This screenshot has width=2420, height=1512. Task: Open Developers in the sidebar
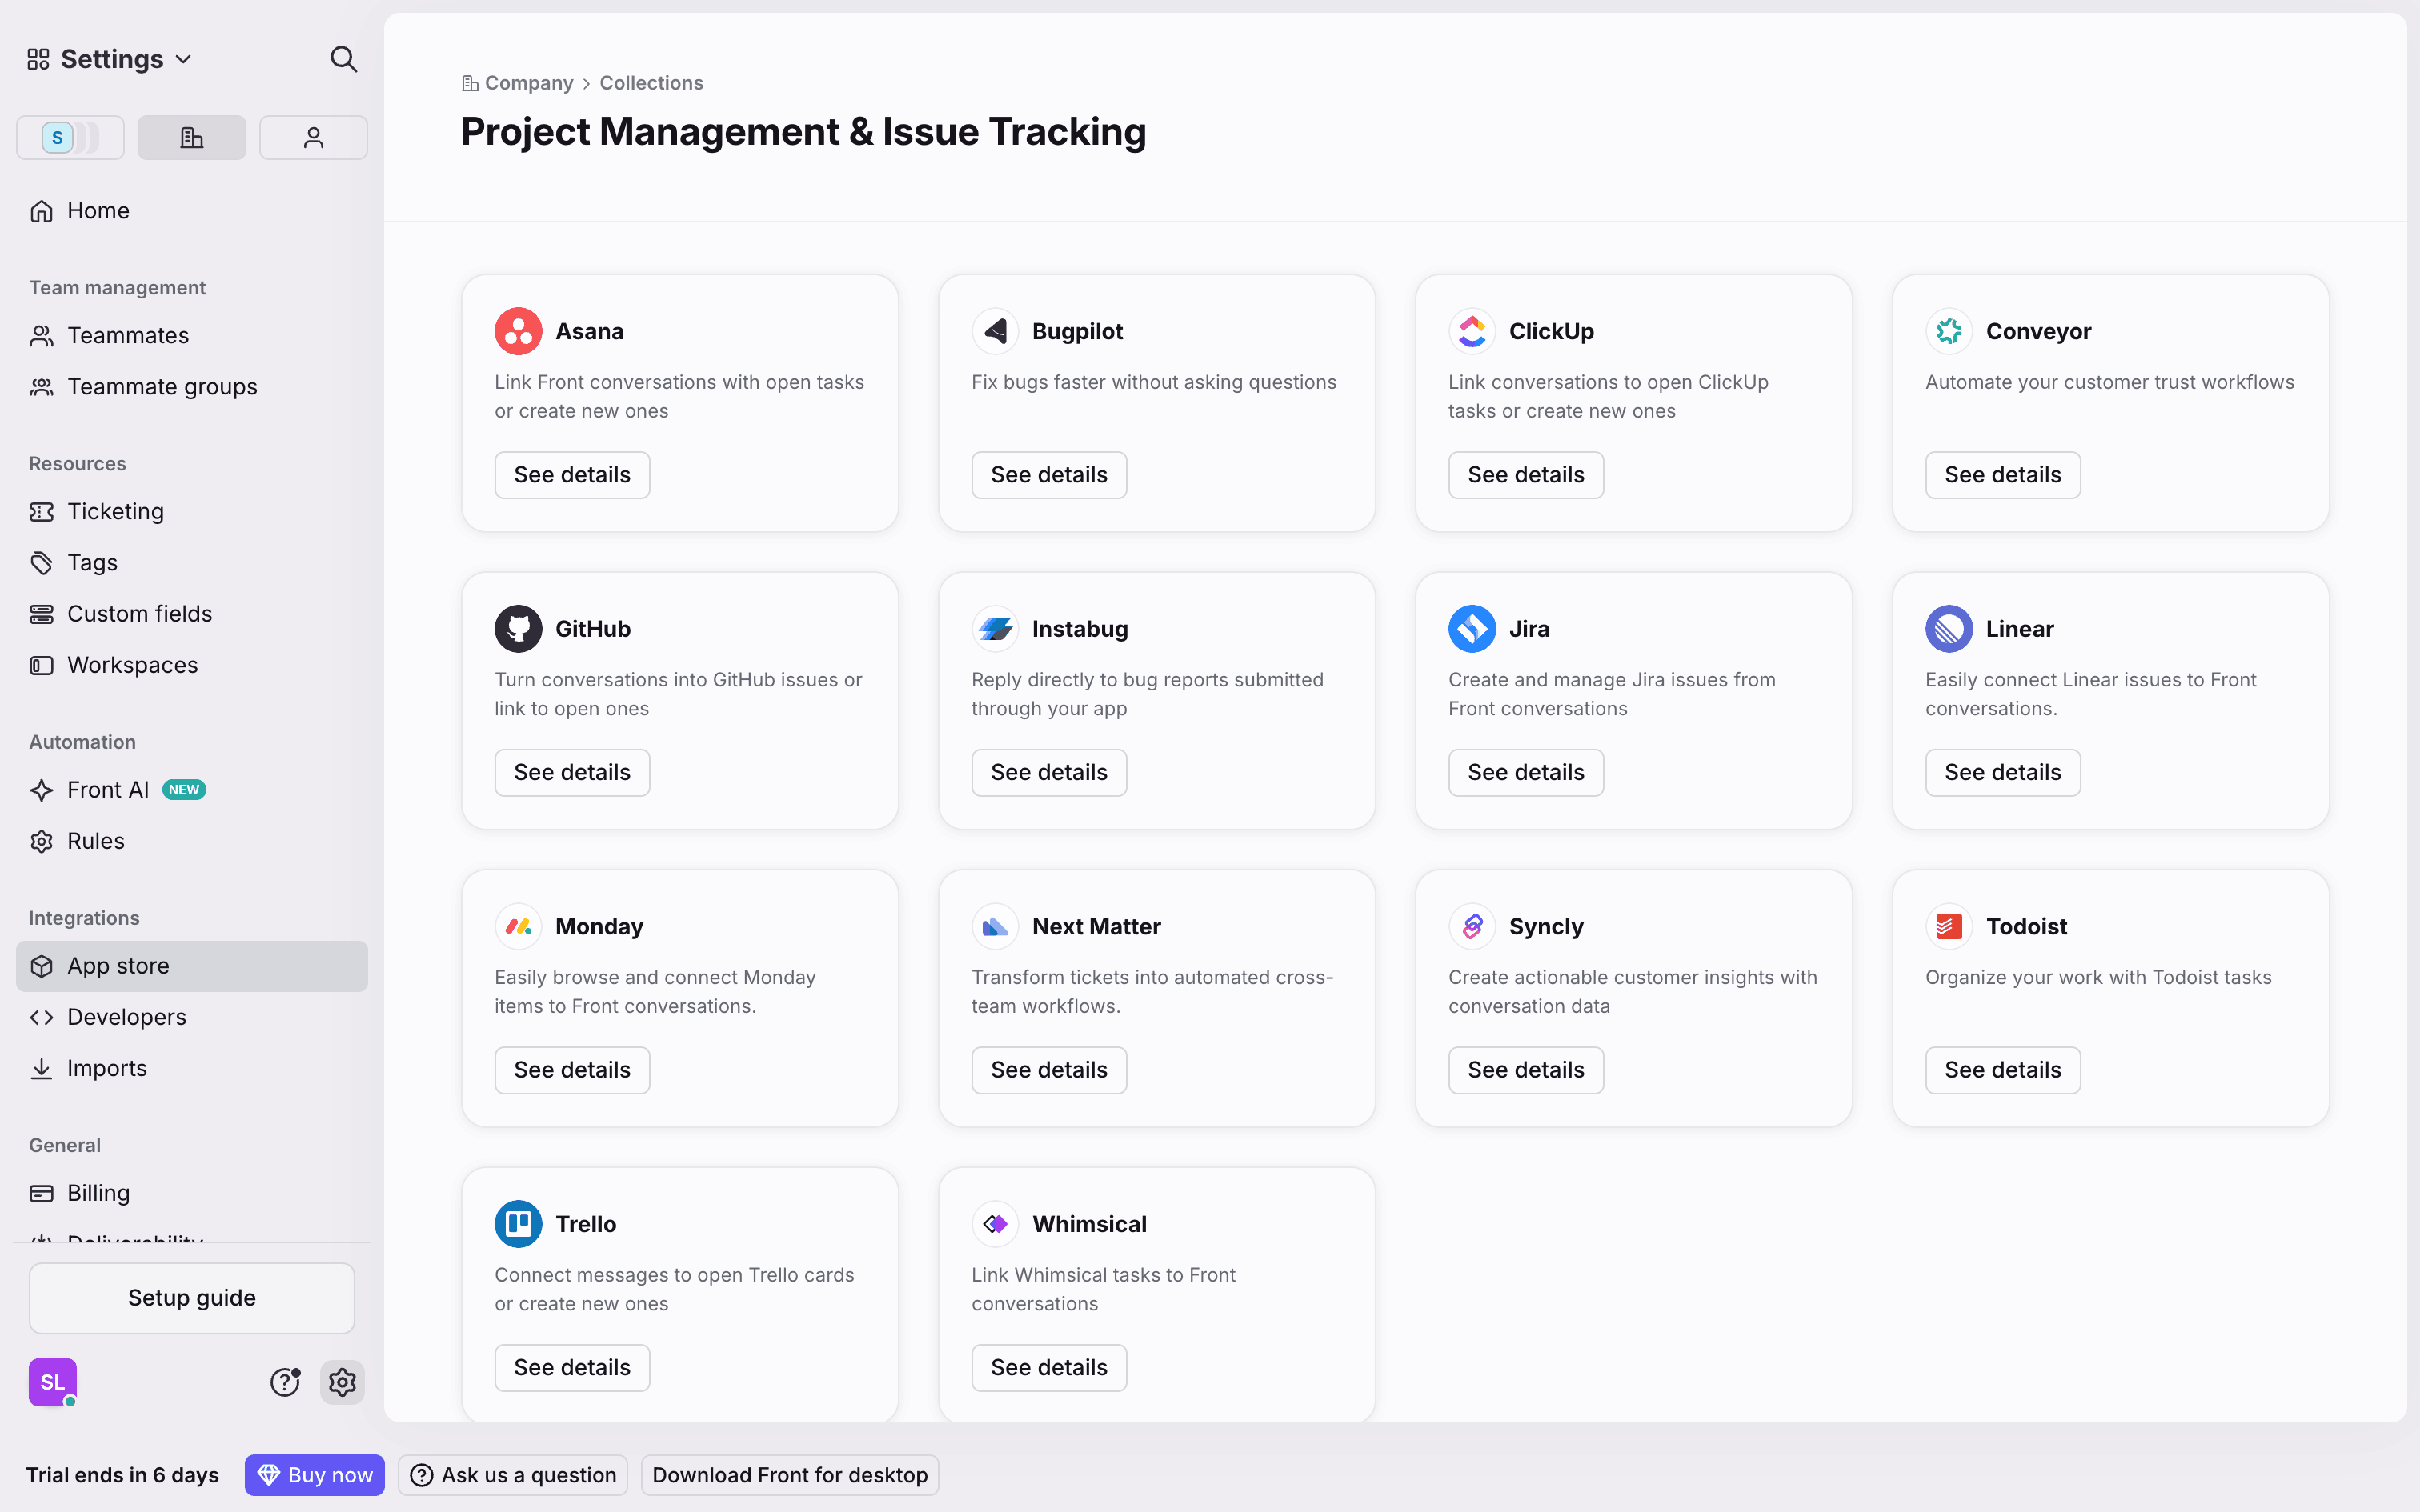click(127, 1017)
